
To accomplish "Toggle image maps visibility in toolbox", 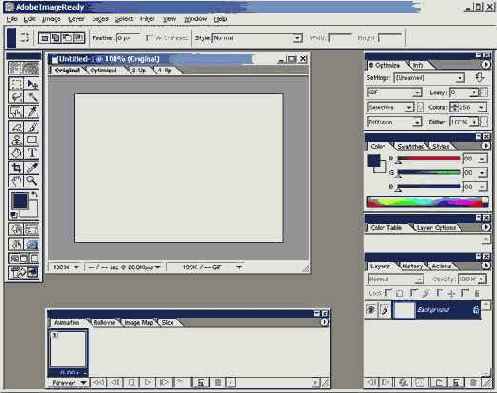I will tap(16, 230).
